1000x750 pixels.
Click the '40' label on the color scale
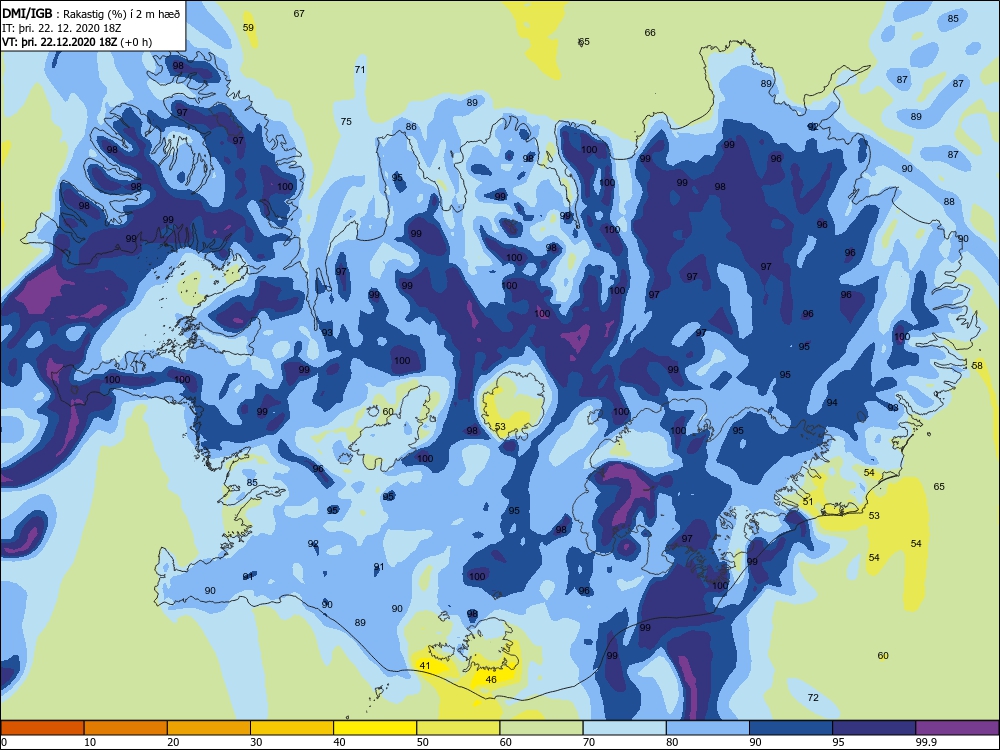tap(340, 742)
